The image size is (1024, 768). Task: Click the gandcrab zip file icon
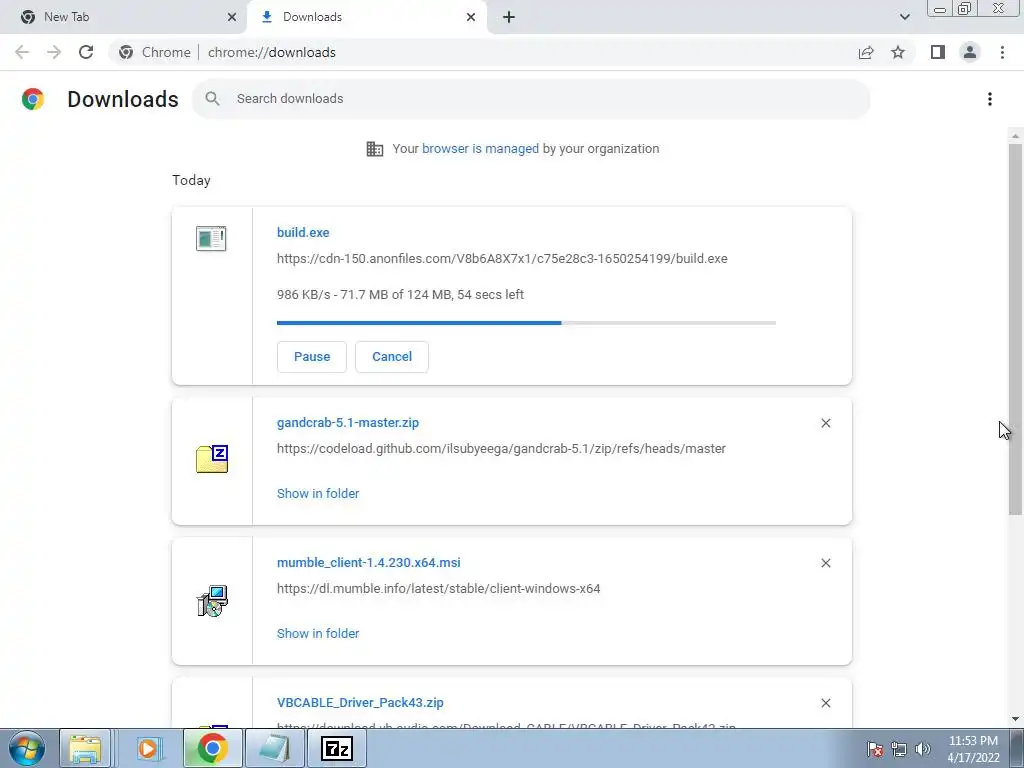coord(212,458)
